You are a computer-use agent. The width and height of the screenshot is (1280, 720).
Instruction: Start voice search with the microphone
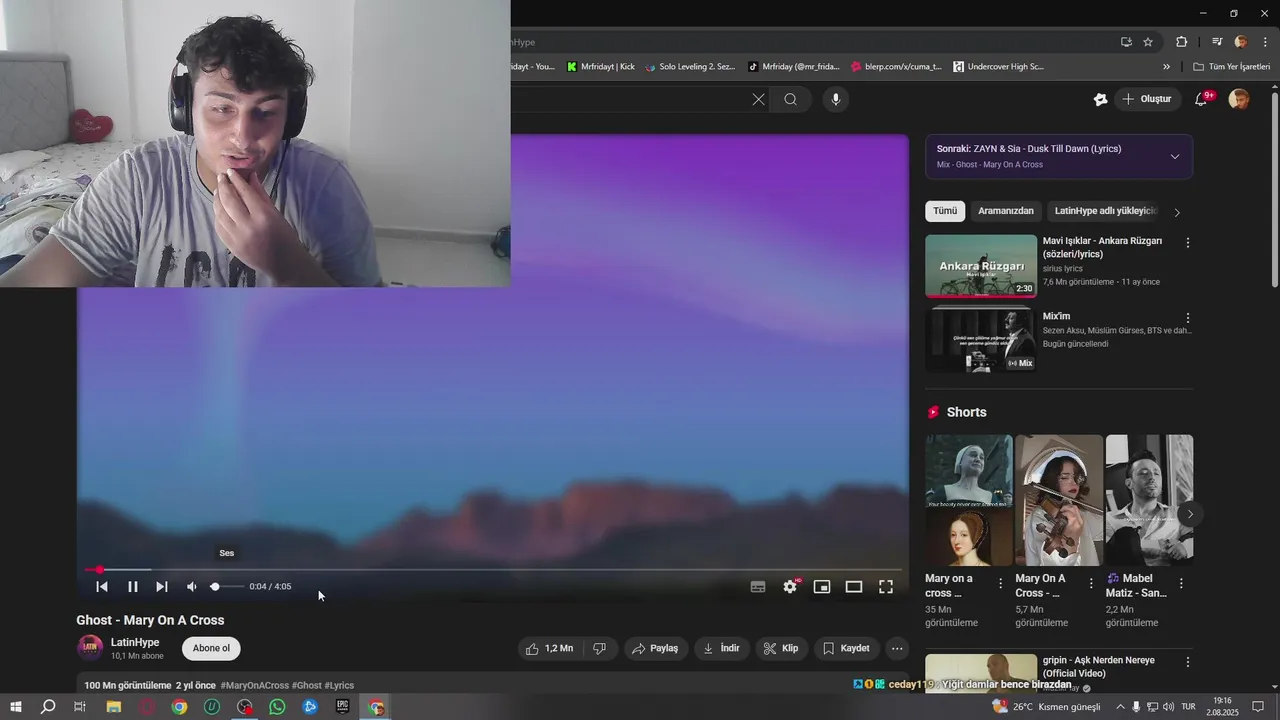[x=836, y=99]
